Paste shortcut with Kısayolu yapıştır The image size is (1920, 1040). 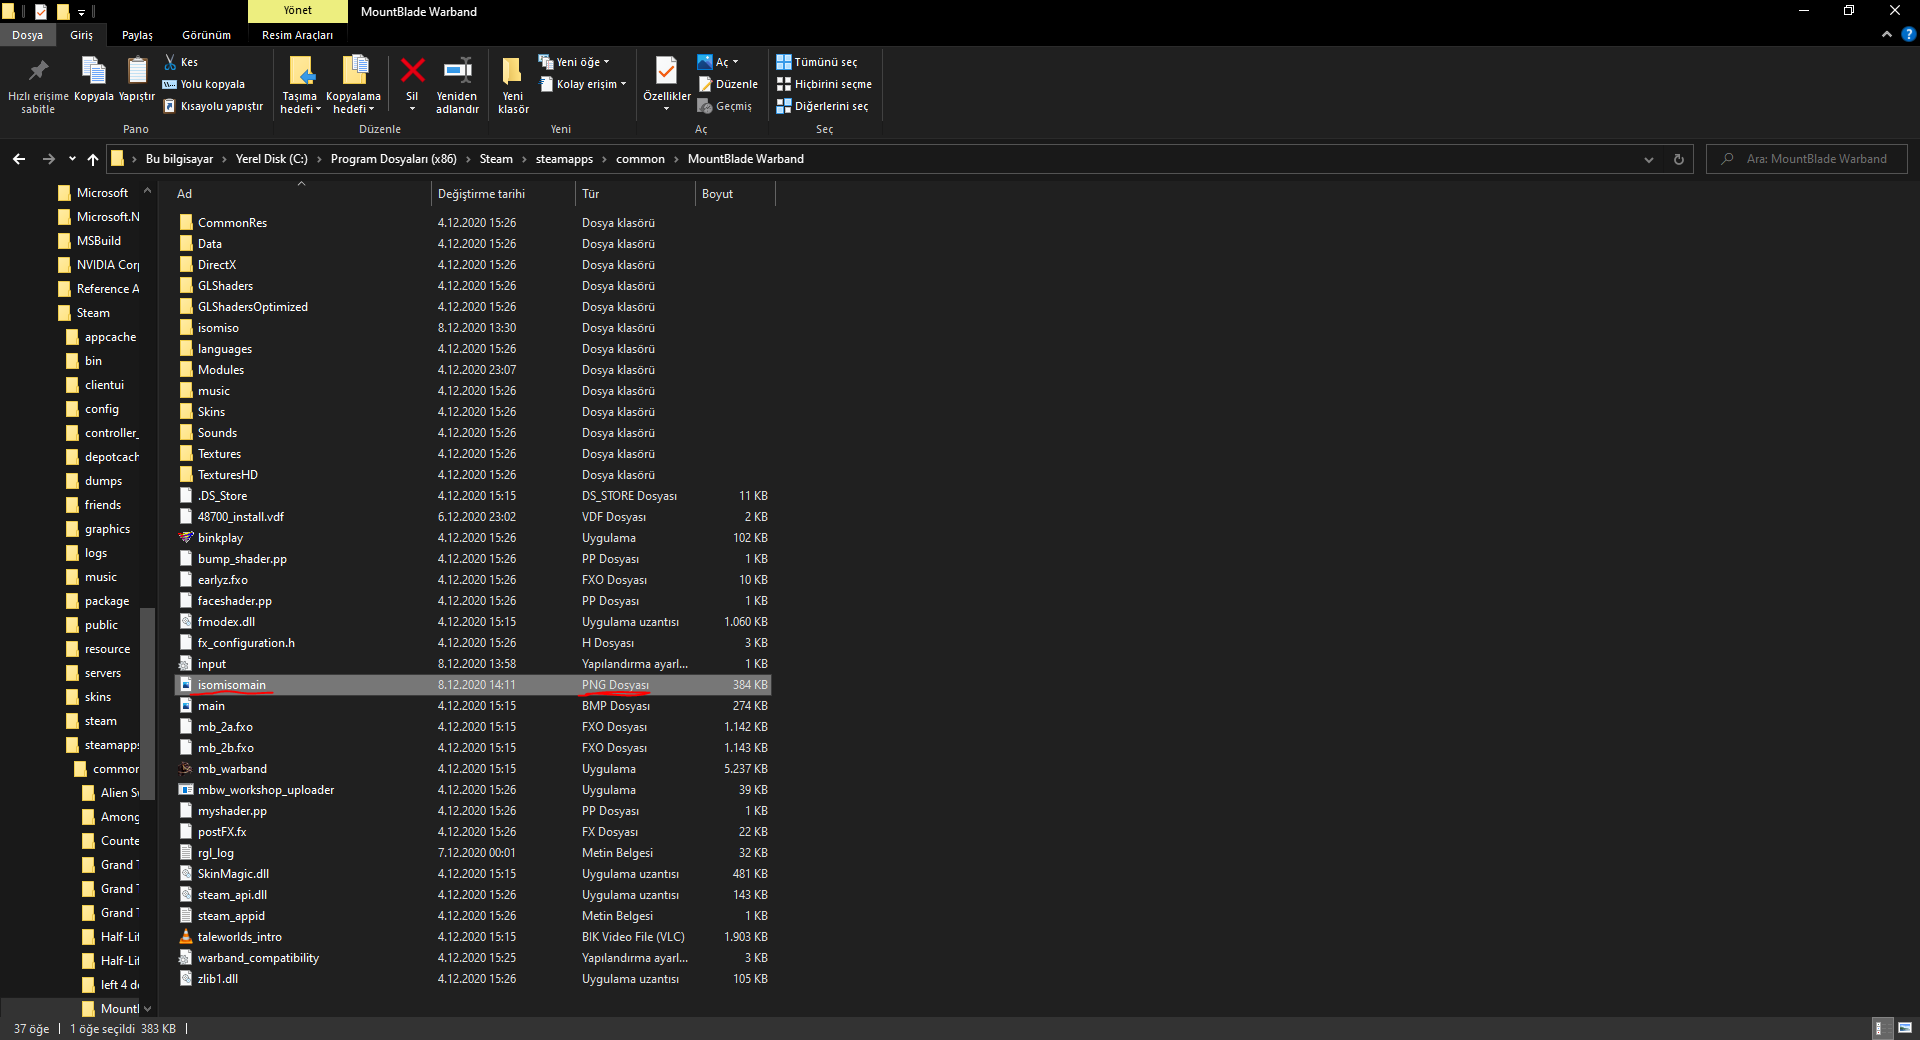pyautogui.click(x=213, y=106)
